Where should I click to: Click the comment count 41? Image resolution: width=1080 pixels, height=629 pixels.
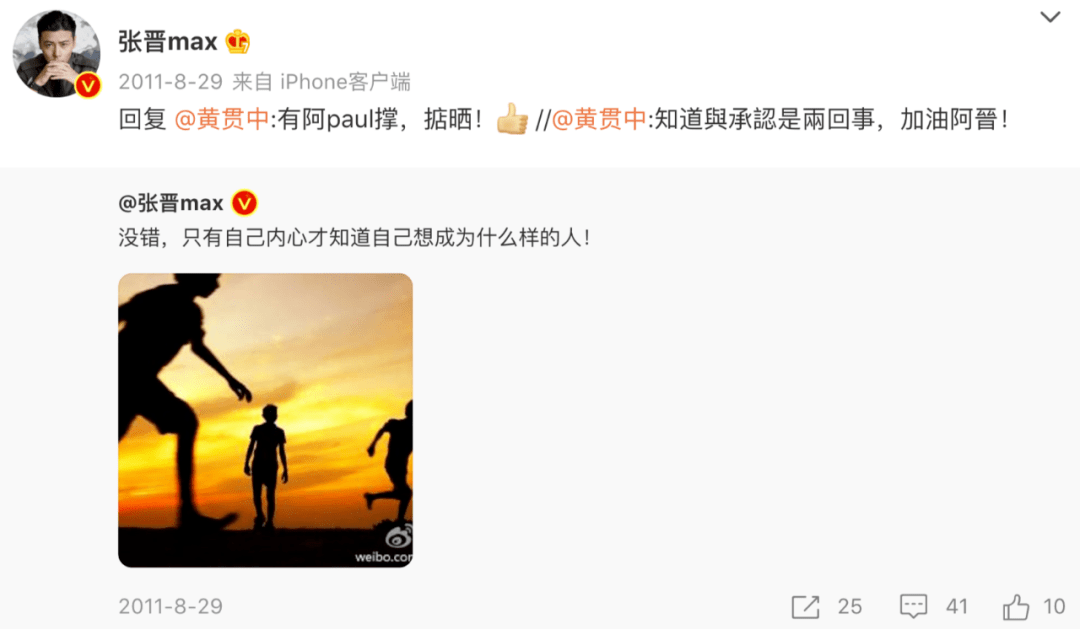click(x=957, y=606)
